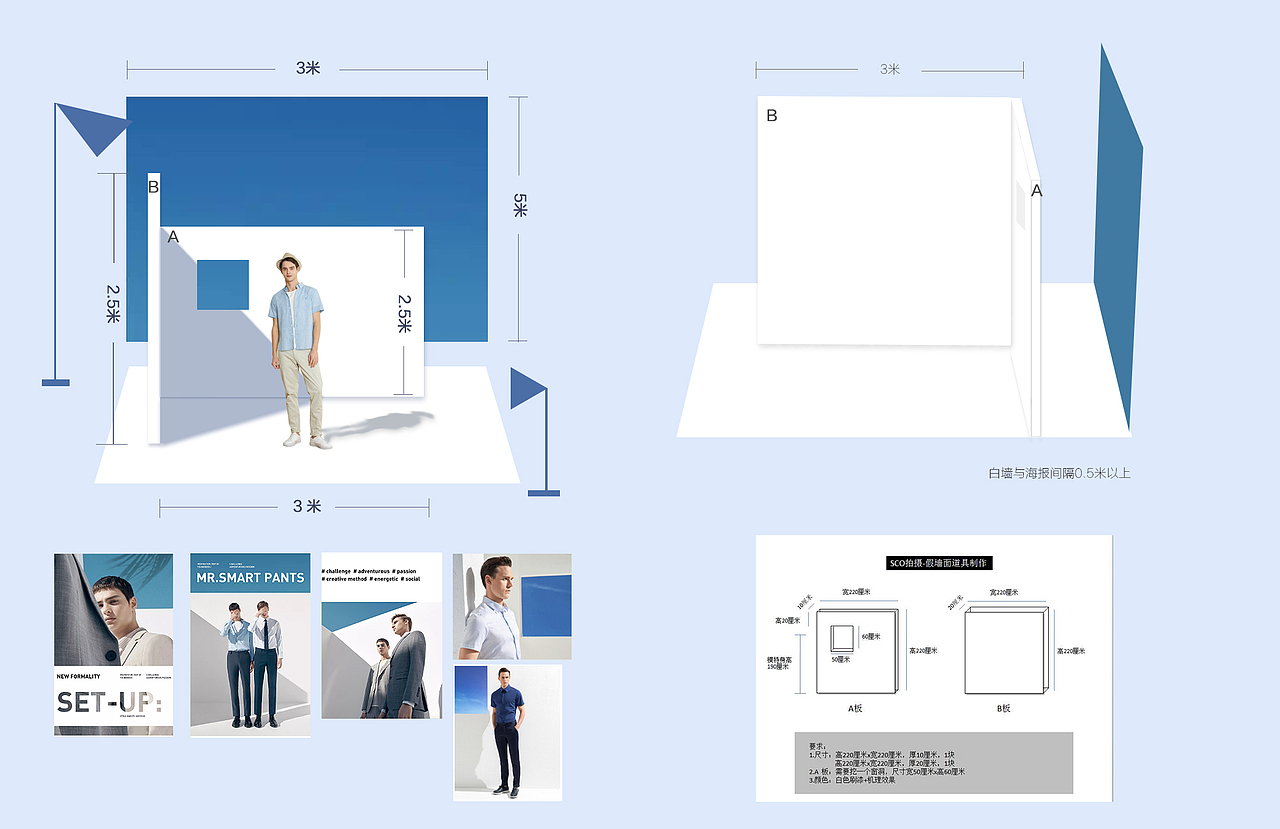Viewport: 1280px width, 829px height.
Task: Click the '#challenge #adventurous #passion' hashtag line
Action: tap(369, 571)
